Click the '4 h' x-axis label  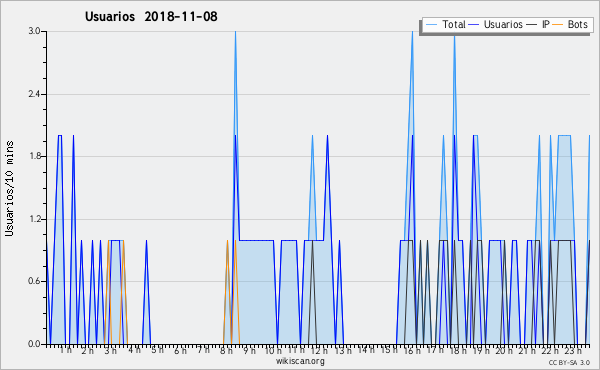[134, 350]
